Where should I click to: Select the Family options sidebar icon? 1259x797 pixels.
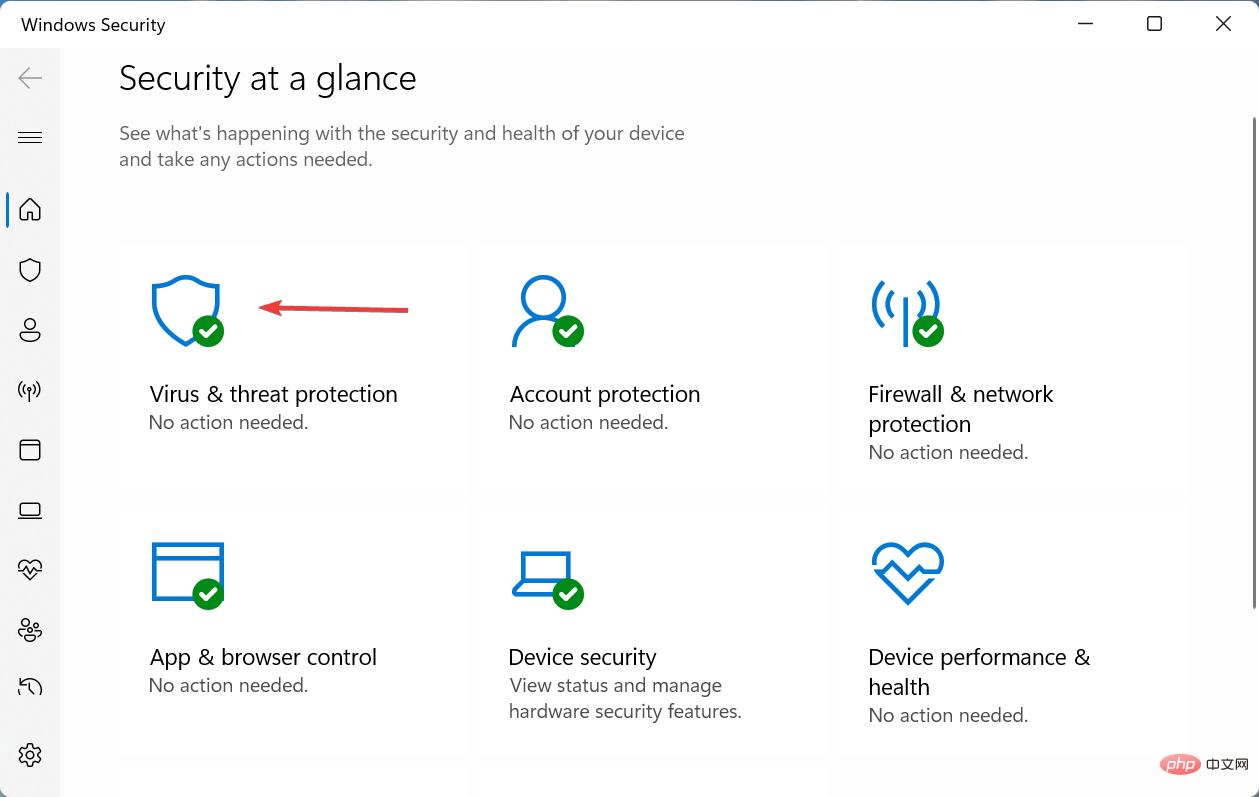tap(30, 630)
